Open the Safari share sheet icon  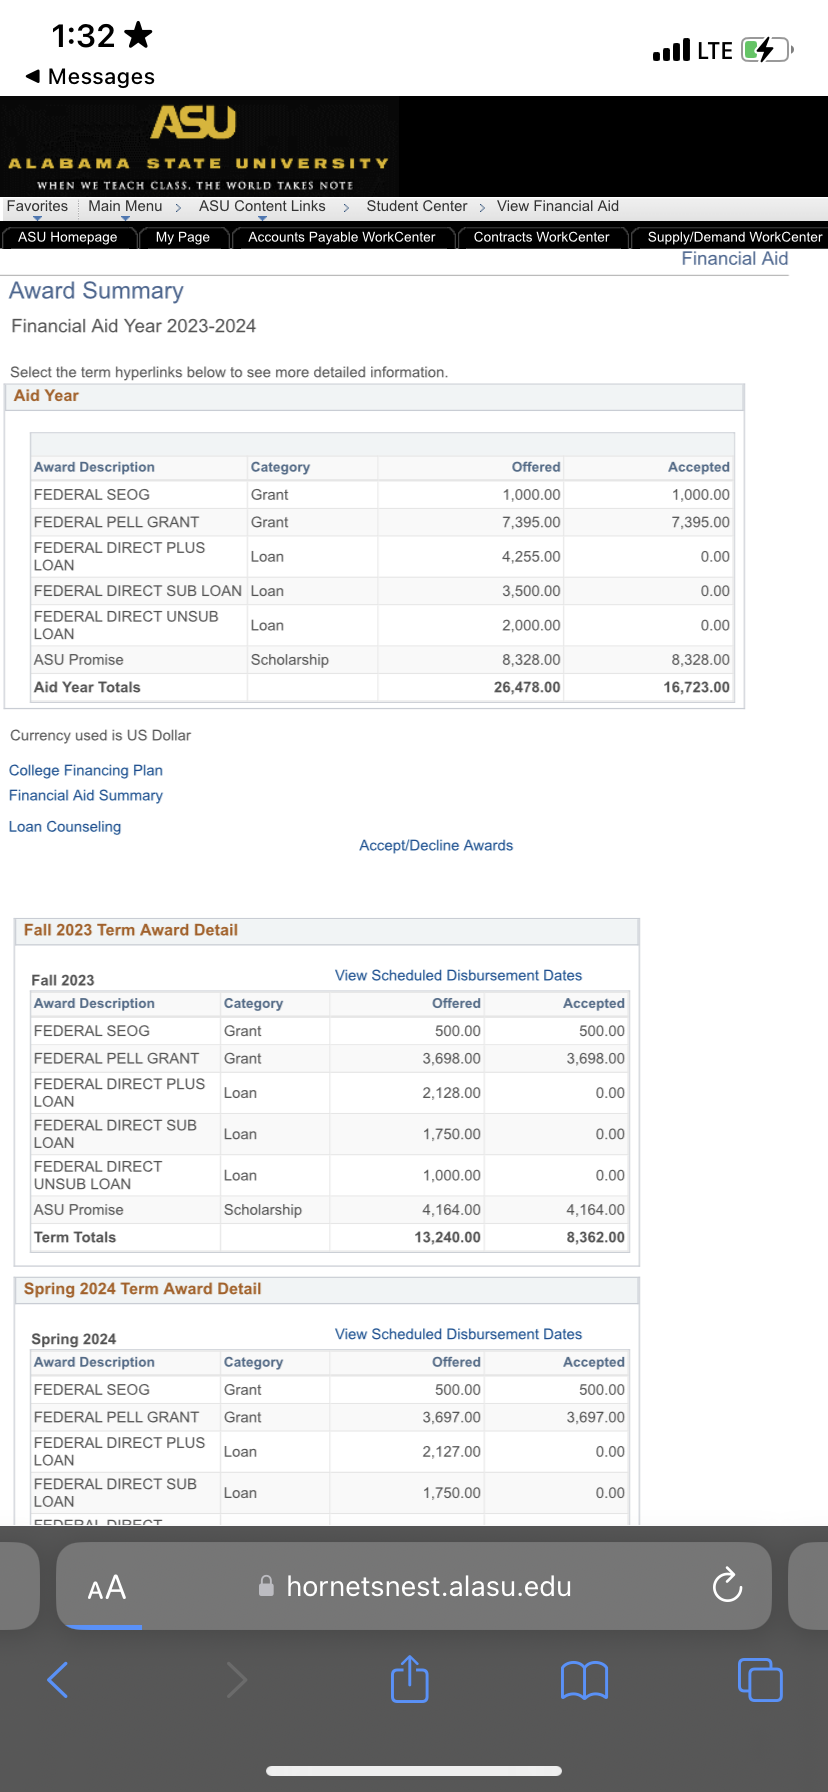coord(410,1679)
